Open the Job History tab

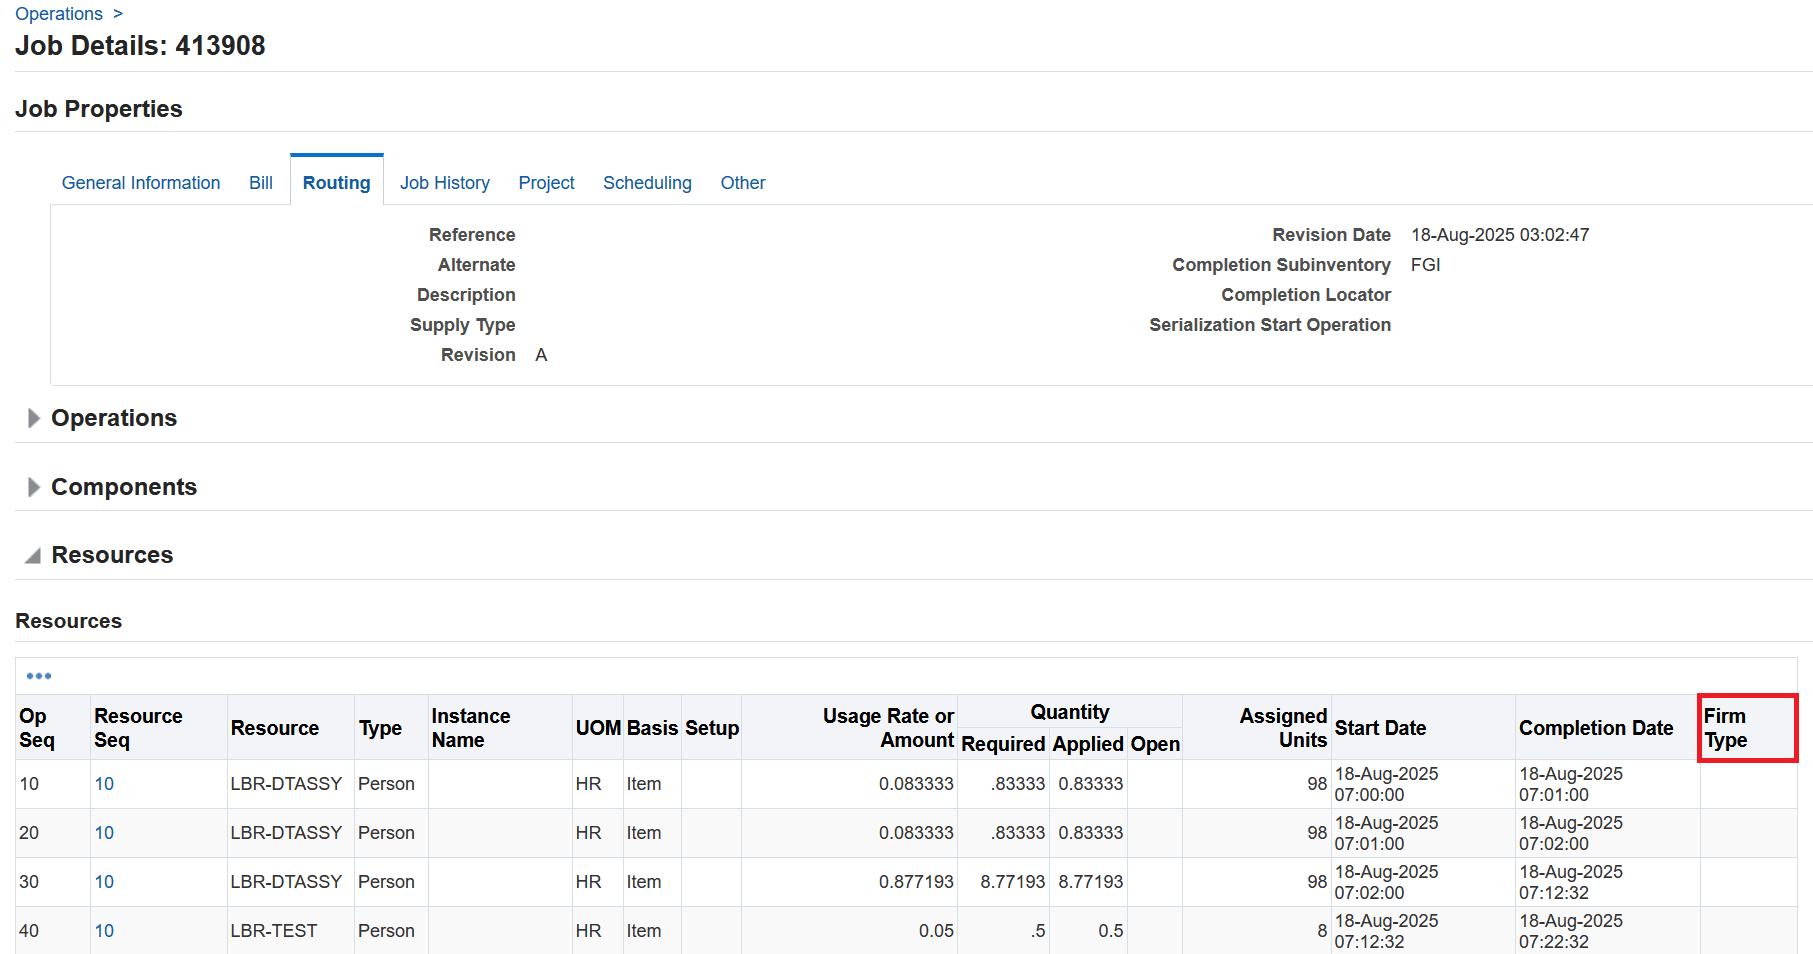point(445,182)
